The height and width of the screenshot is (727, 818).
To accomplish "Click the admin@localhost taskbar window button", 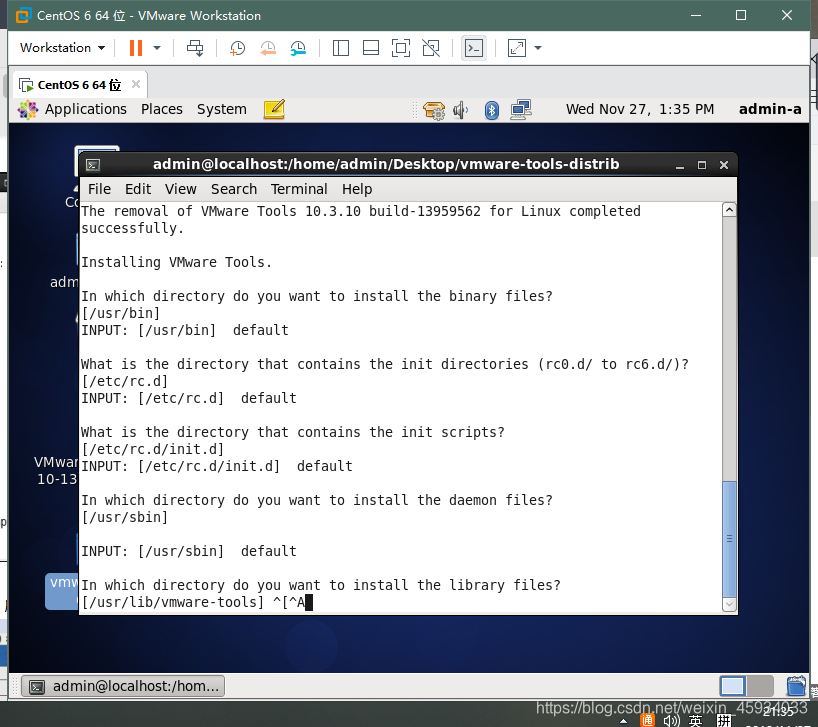I will 124,686.
